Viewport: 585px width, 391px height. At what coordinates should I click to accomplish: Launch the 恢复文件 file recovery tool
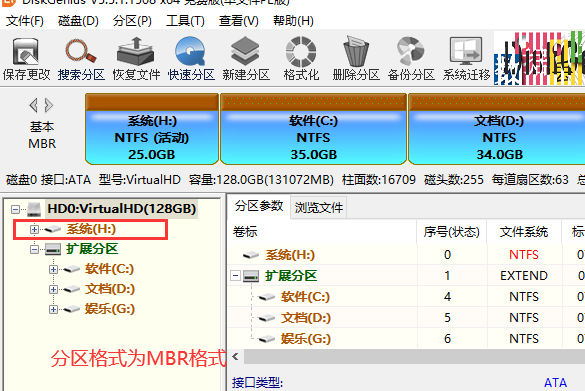pos(136,59)
